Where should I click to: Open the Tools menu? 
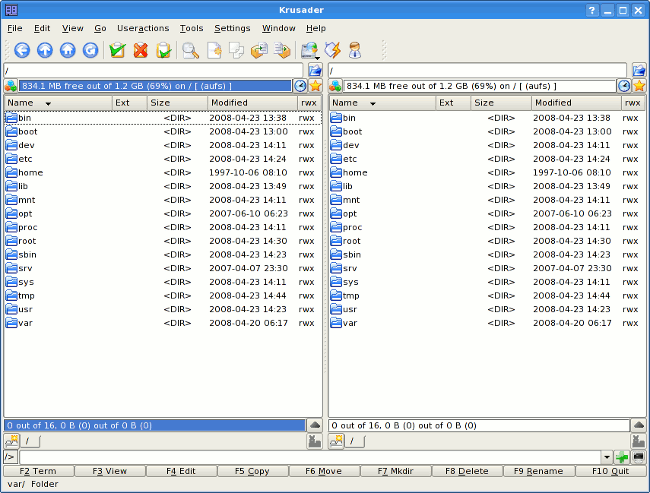tap(191, 28)
